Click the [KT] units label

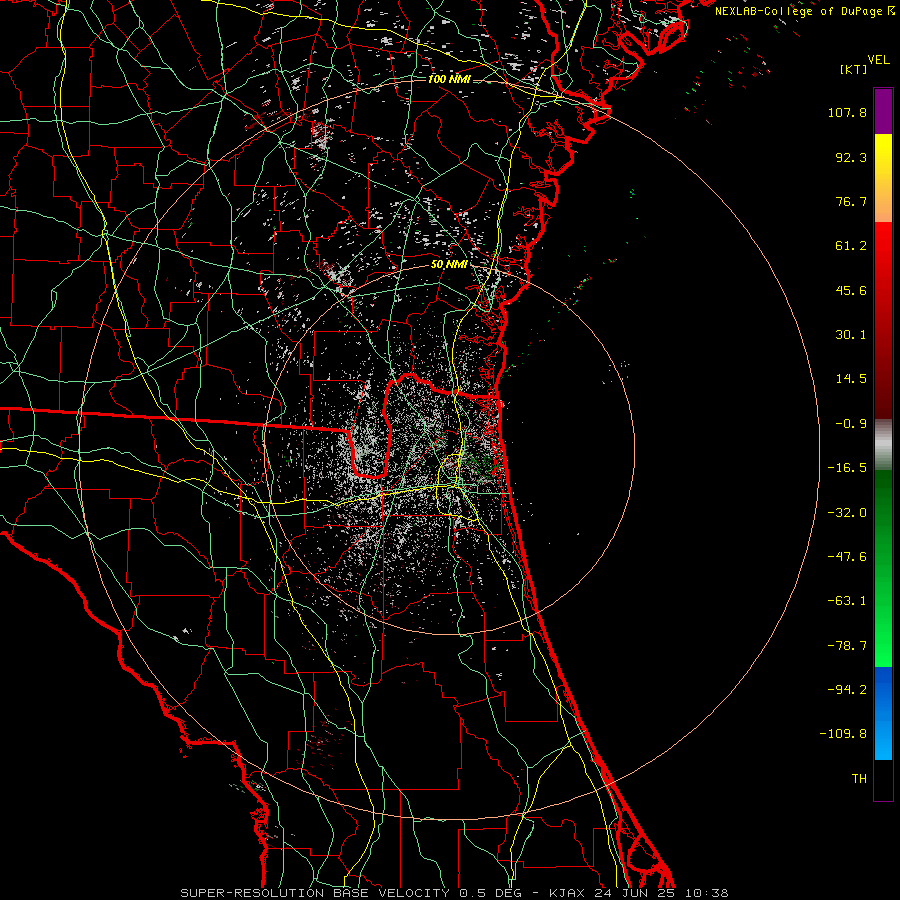pyautogui.click(x=854, y=69)
